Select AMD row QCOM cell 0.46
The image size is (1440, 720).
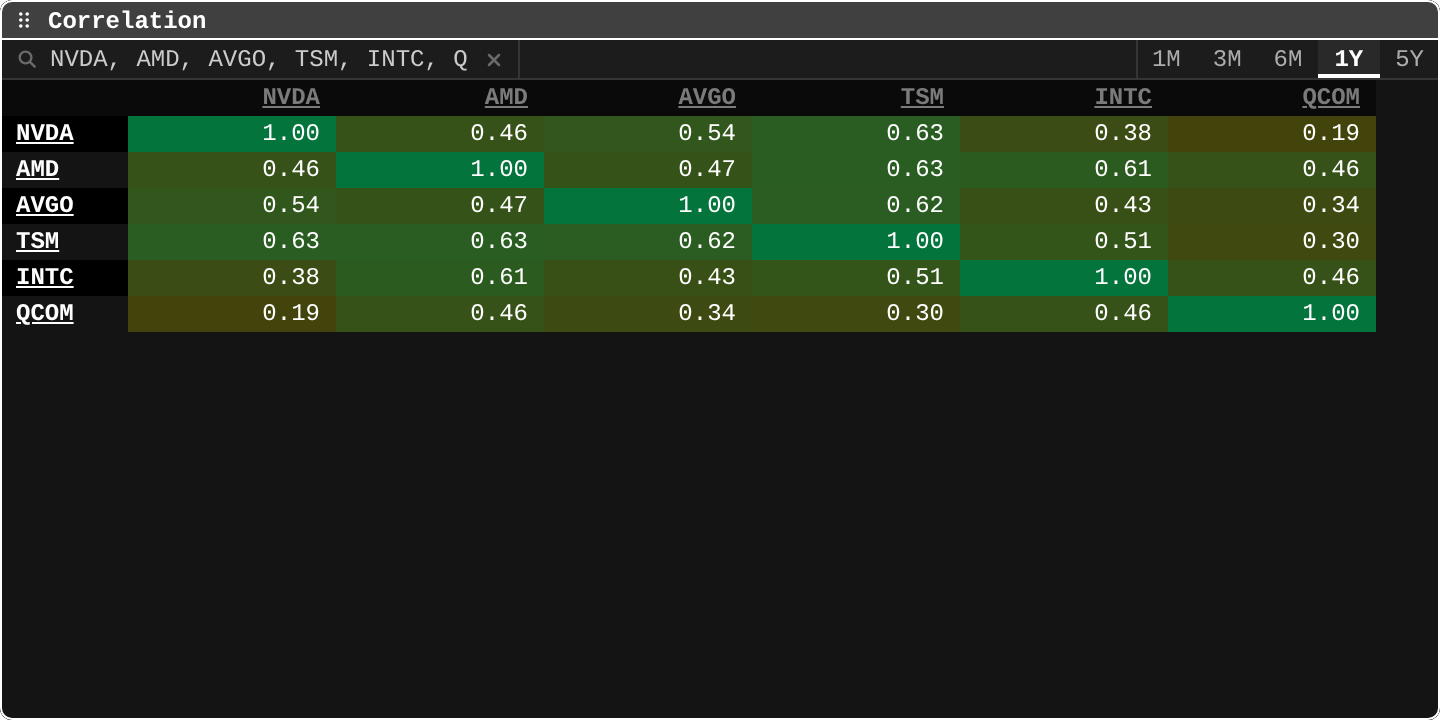click(x=1272, y=170)
